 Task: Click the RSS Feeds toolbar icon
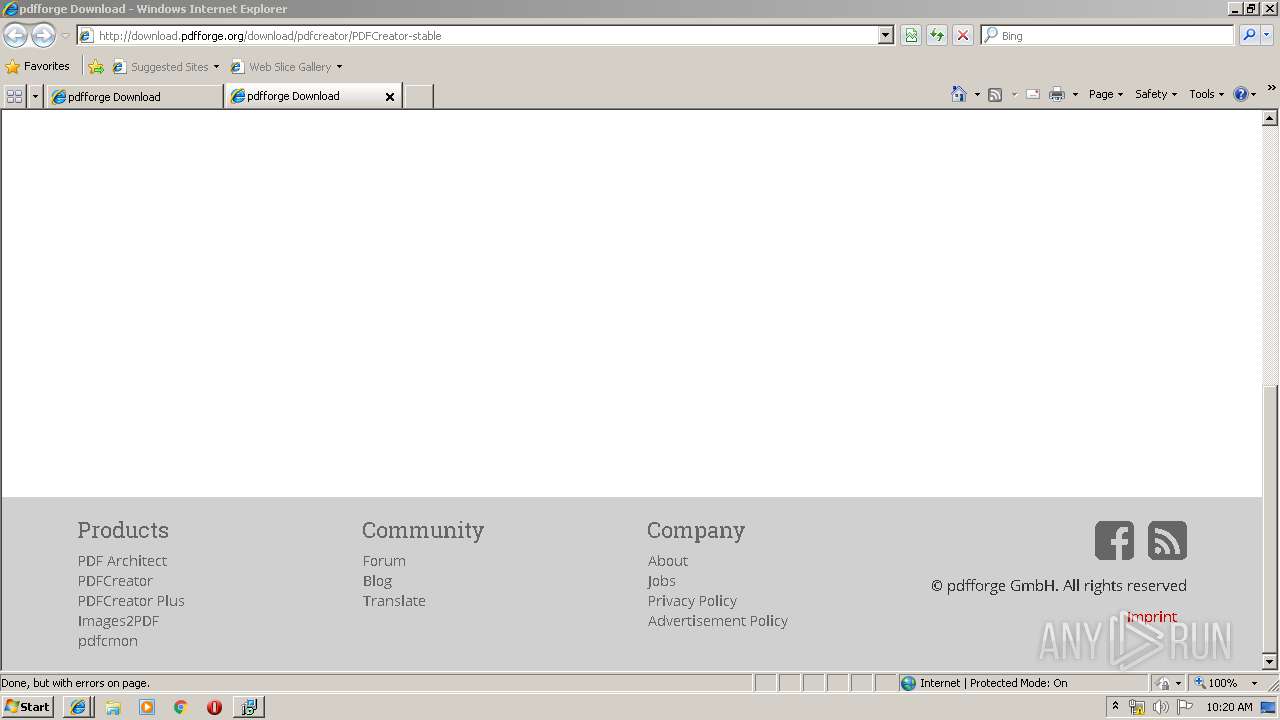995,94
